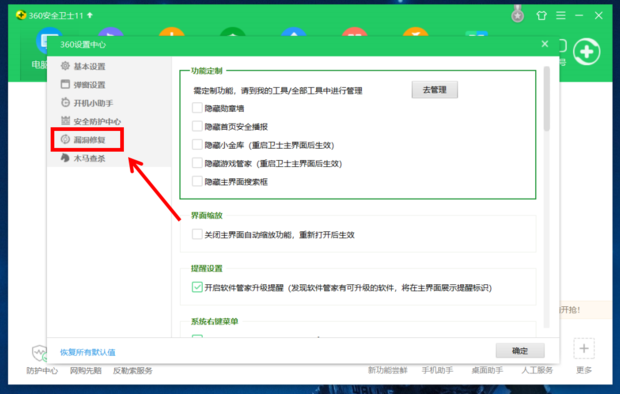
Task: Open 网购先赔 in main window footer
Action: (x=86, y=371)
